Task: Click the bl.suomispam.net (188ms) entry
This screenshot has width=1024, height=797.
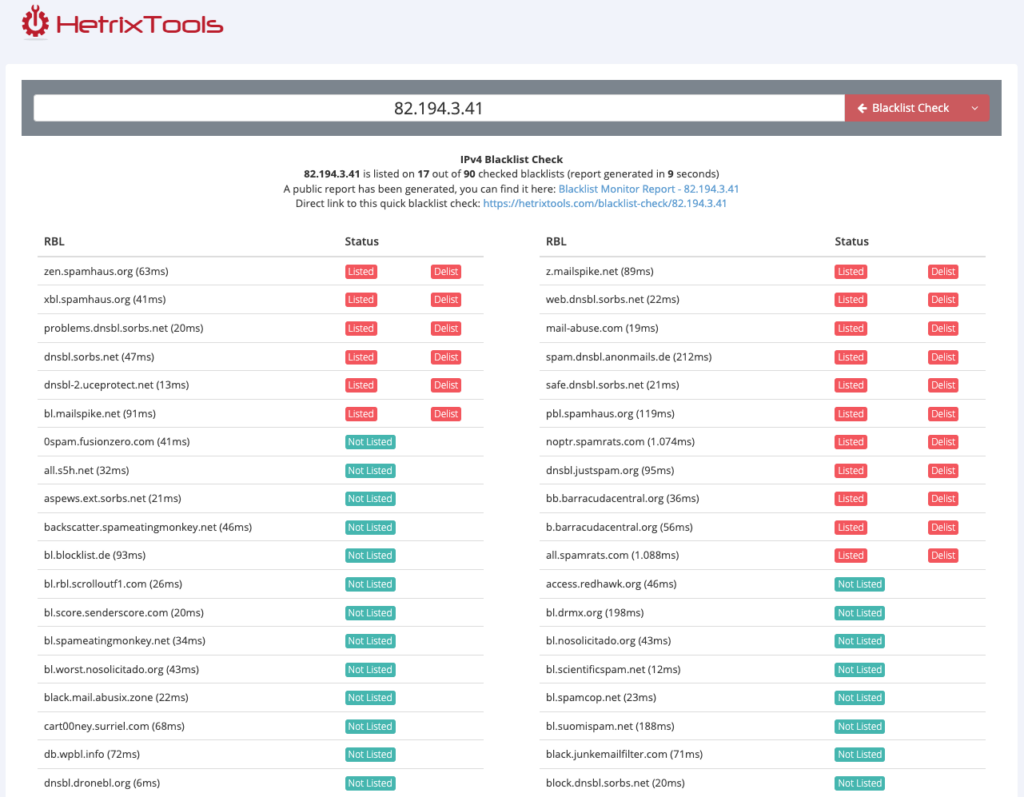Action: tap(610, 726)
